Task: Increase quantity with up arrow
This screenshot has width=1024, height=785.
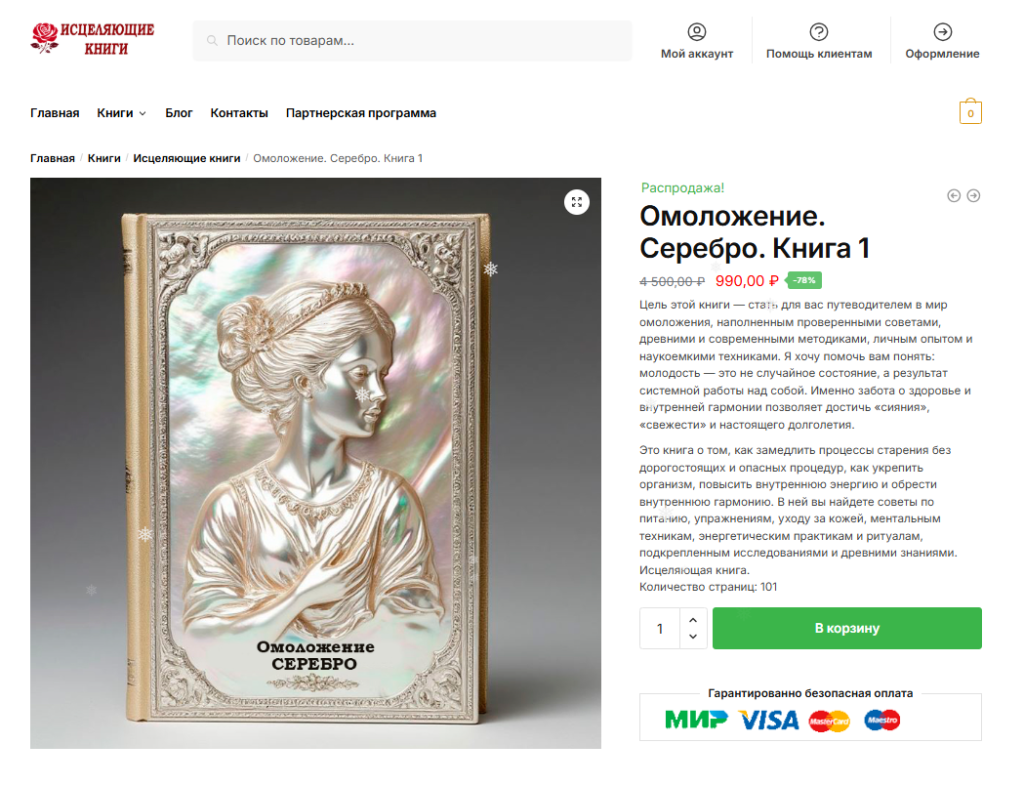Action: click(x=693, y=620)
